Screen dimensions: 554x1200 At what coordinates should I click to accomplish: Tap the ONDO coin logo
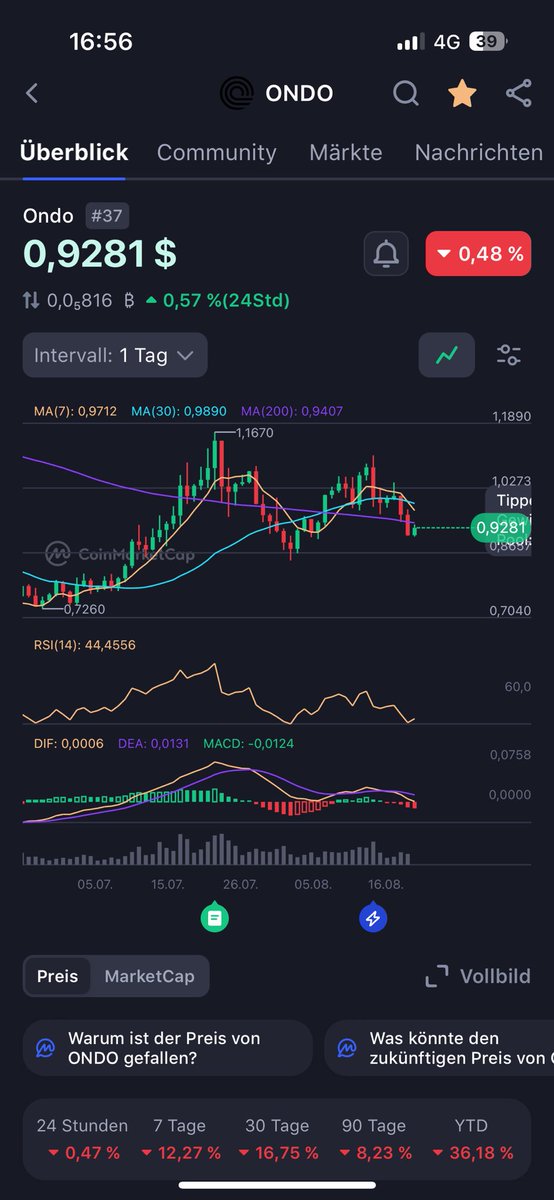pyautogui.click(x=237, y=94)
